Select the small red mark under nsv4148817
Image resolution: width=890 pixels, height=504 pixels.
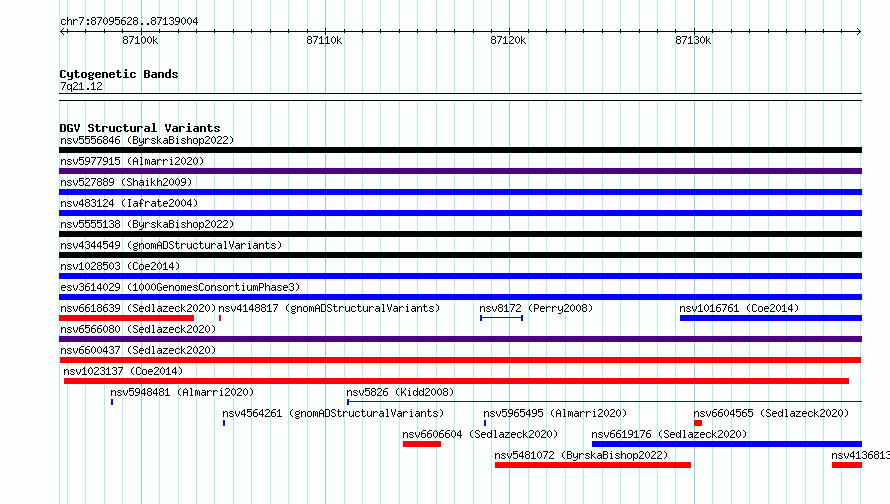pos(220,318)
